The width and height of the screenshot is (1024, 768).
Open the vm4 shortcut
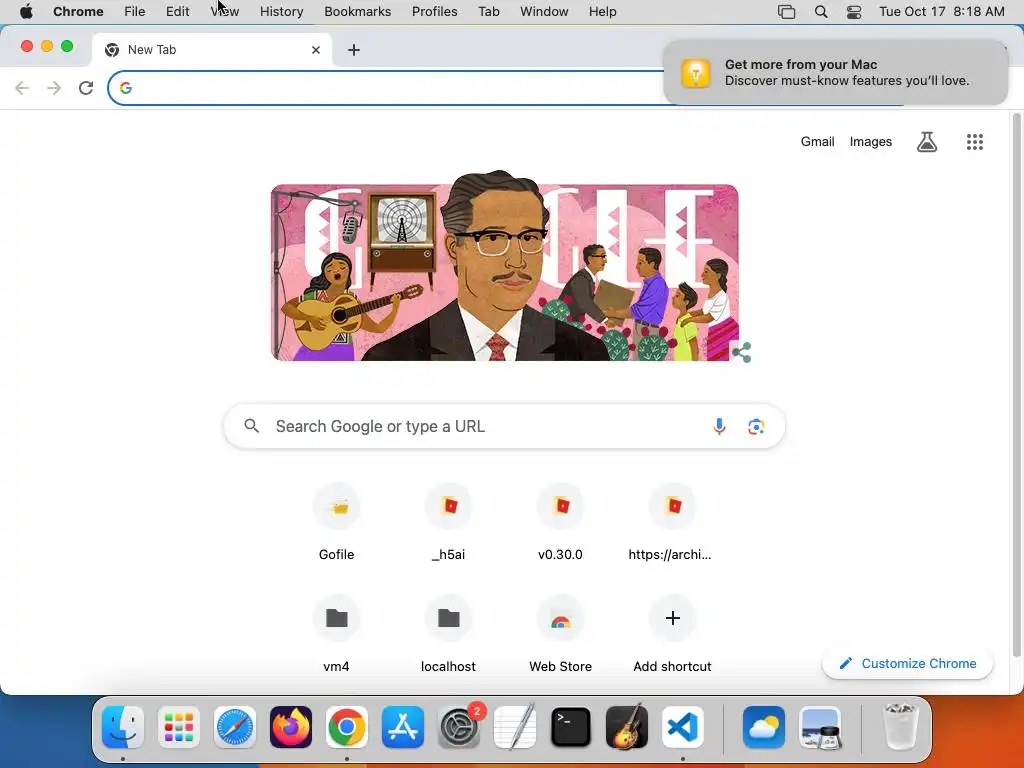click(336, 634)
